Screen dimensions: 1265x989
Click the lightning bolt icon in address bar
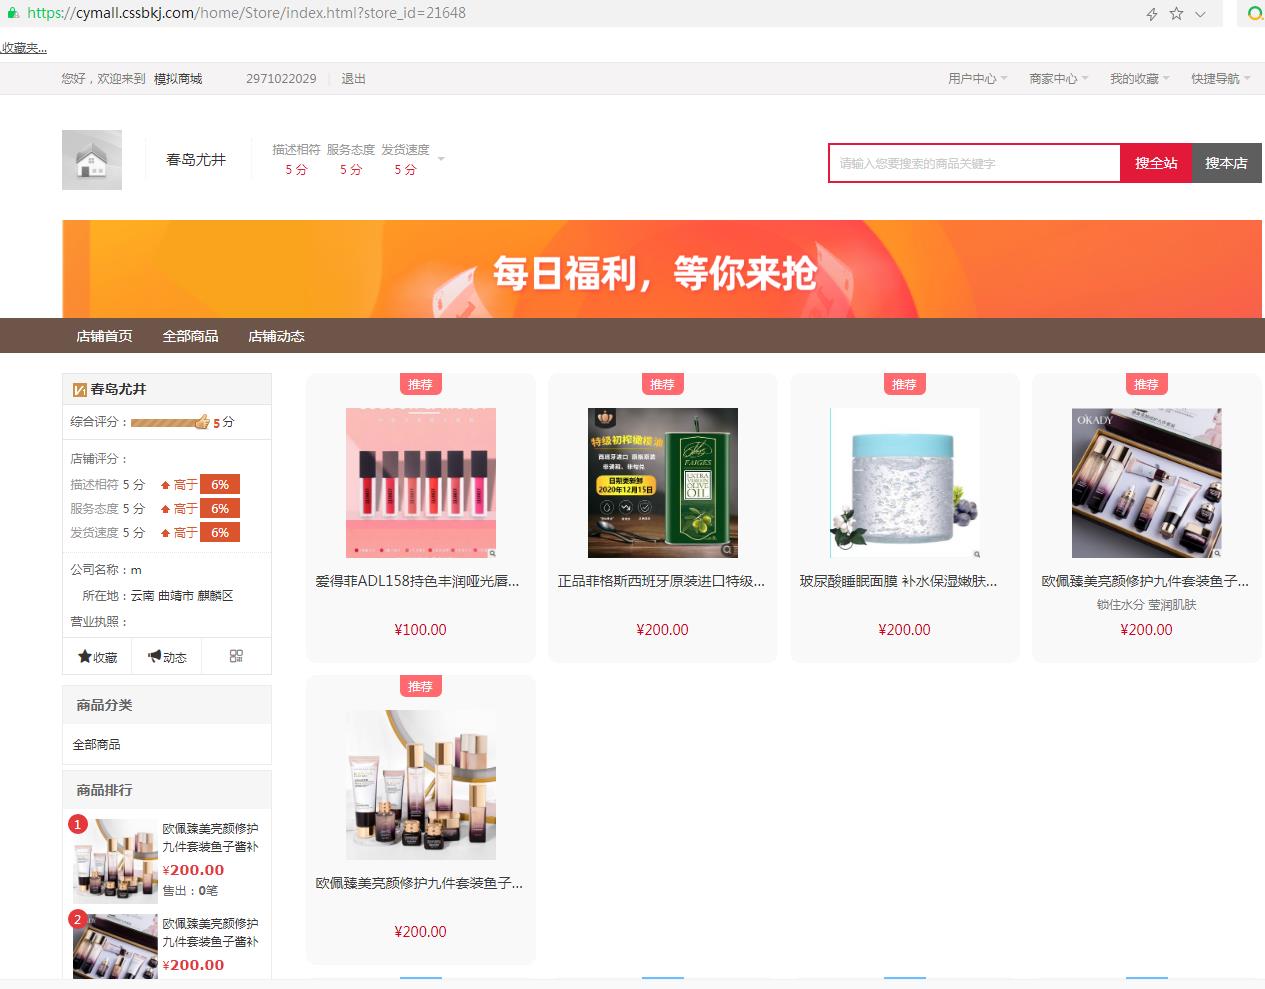[x=1151, y=14]
